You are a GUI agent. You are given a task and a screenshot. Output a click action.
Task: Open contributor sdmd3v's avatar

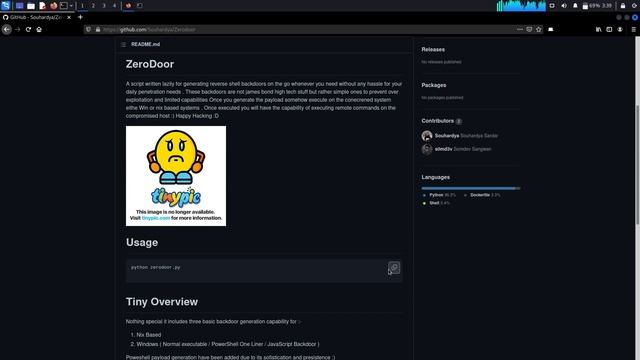click(427, 149)
